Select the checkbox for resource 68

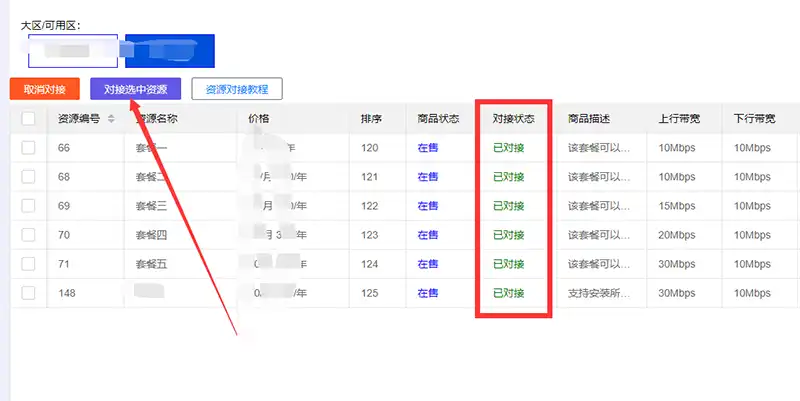tap(28, 177)
